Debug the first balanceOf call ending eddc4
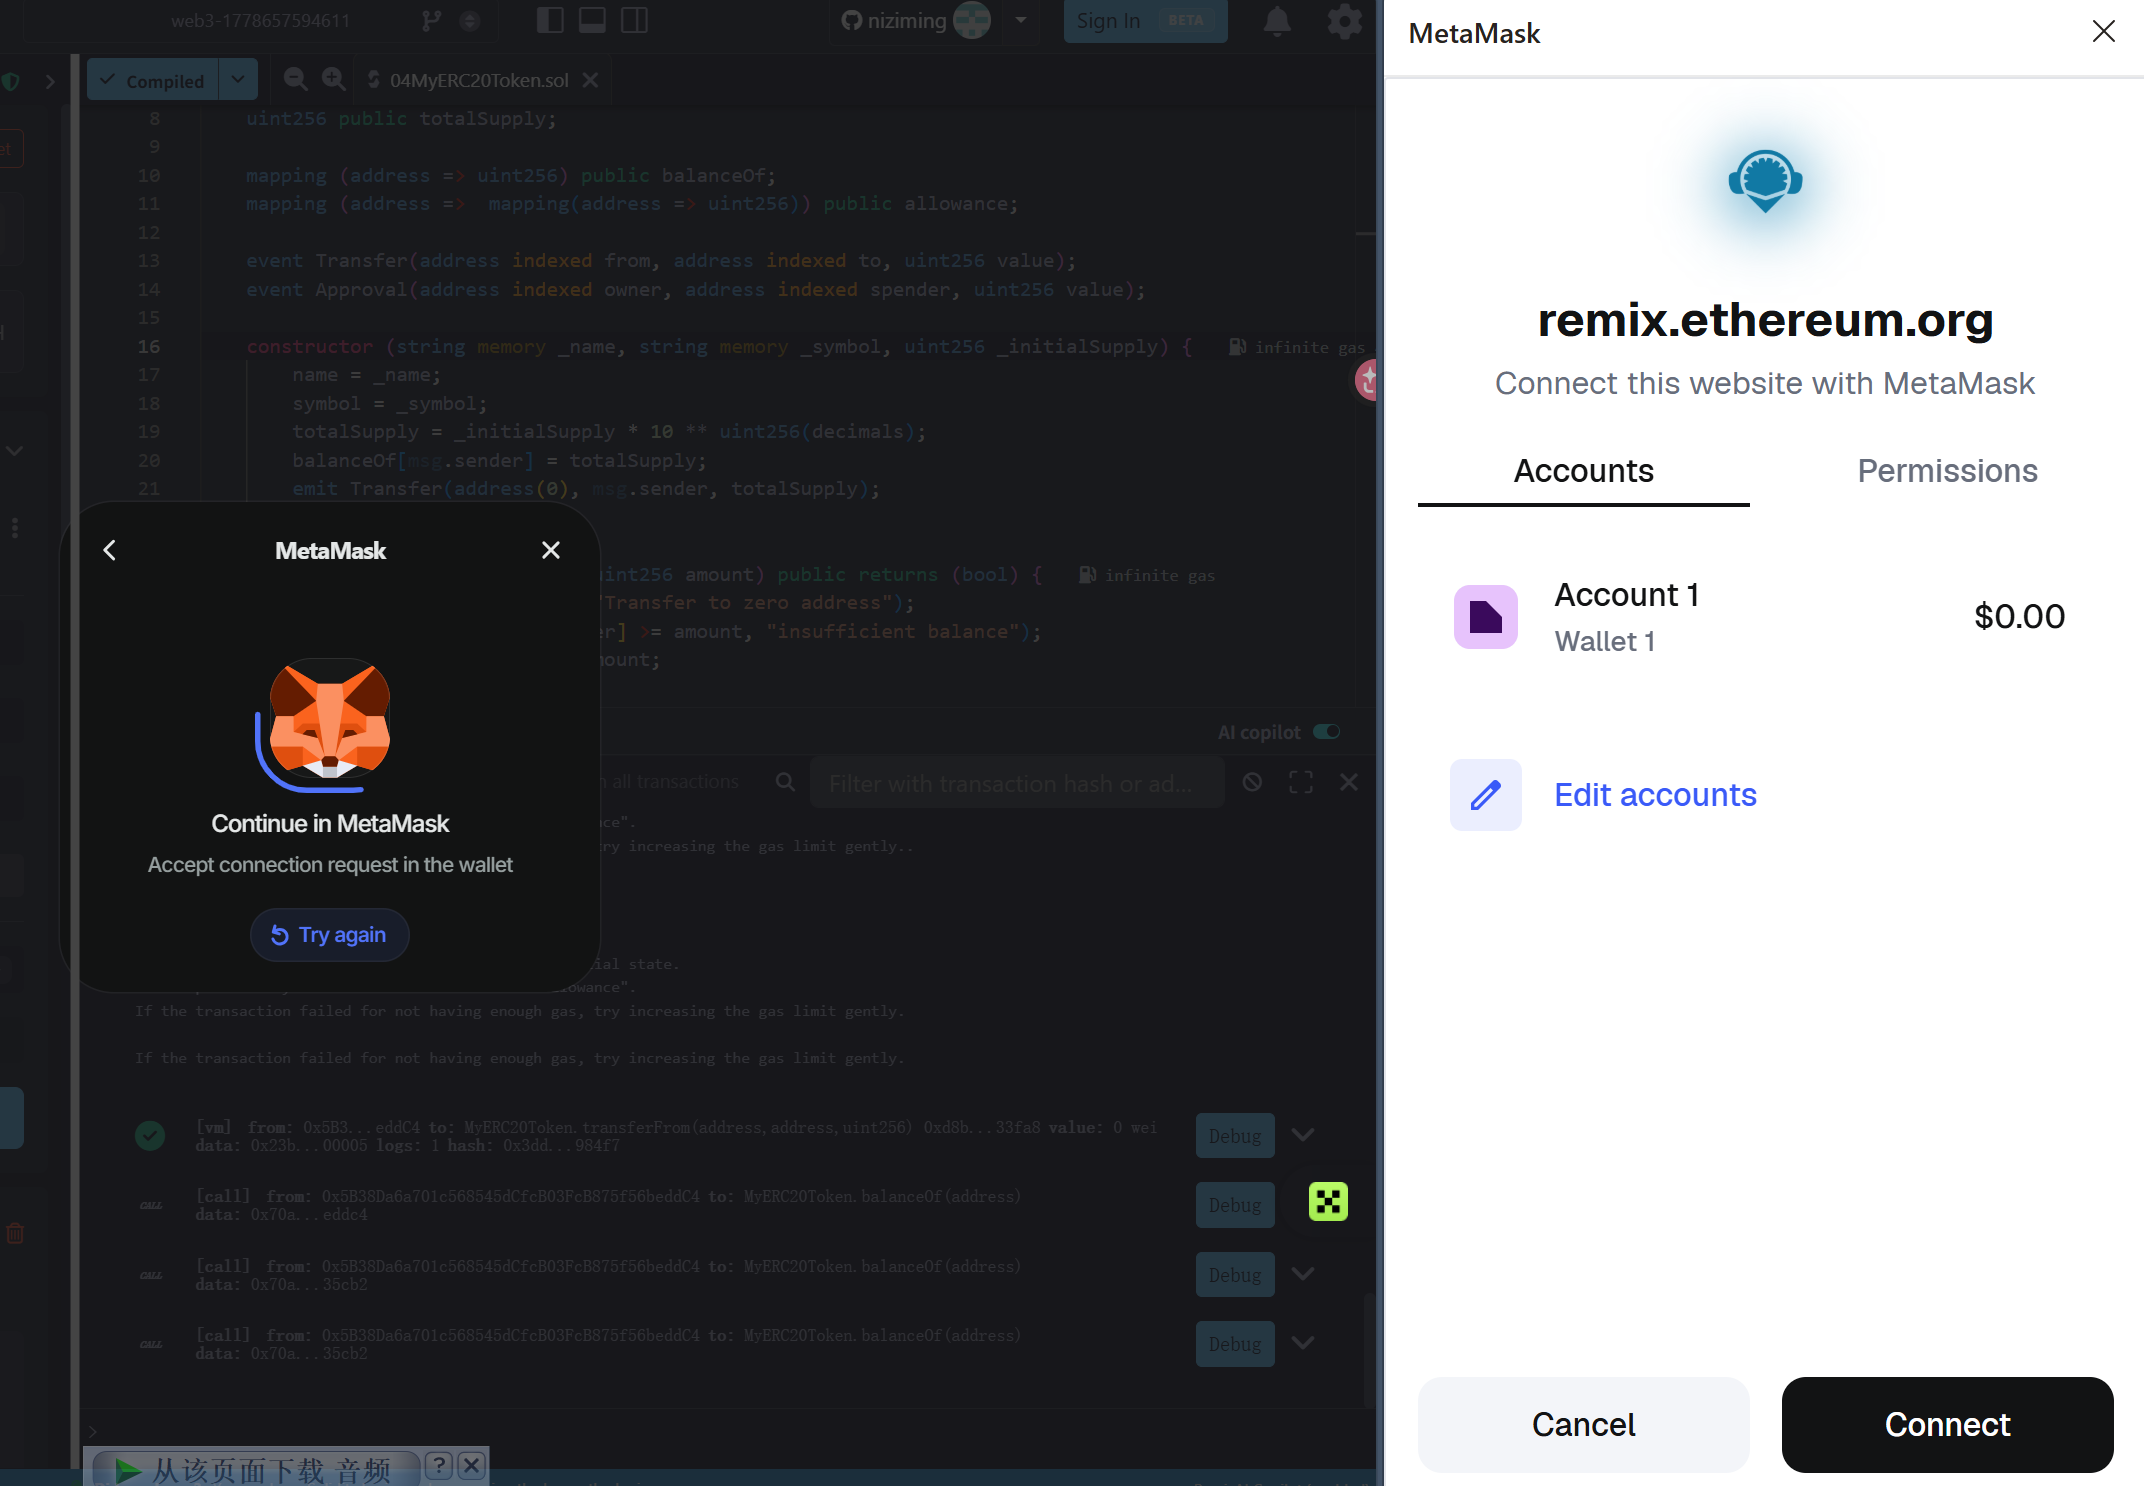The image size is (2144, 1486). point(1235,1205)
